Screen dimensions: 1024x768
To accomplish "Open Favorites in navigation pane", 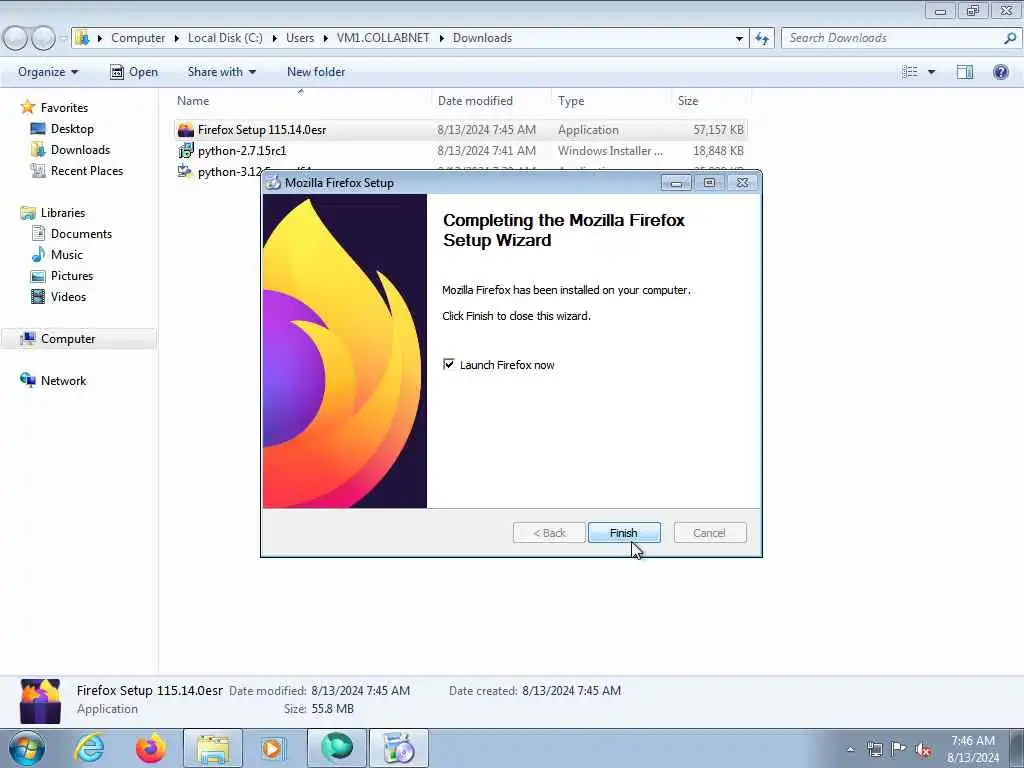I will pos(64,108).
